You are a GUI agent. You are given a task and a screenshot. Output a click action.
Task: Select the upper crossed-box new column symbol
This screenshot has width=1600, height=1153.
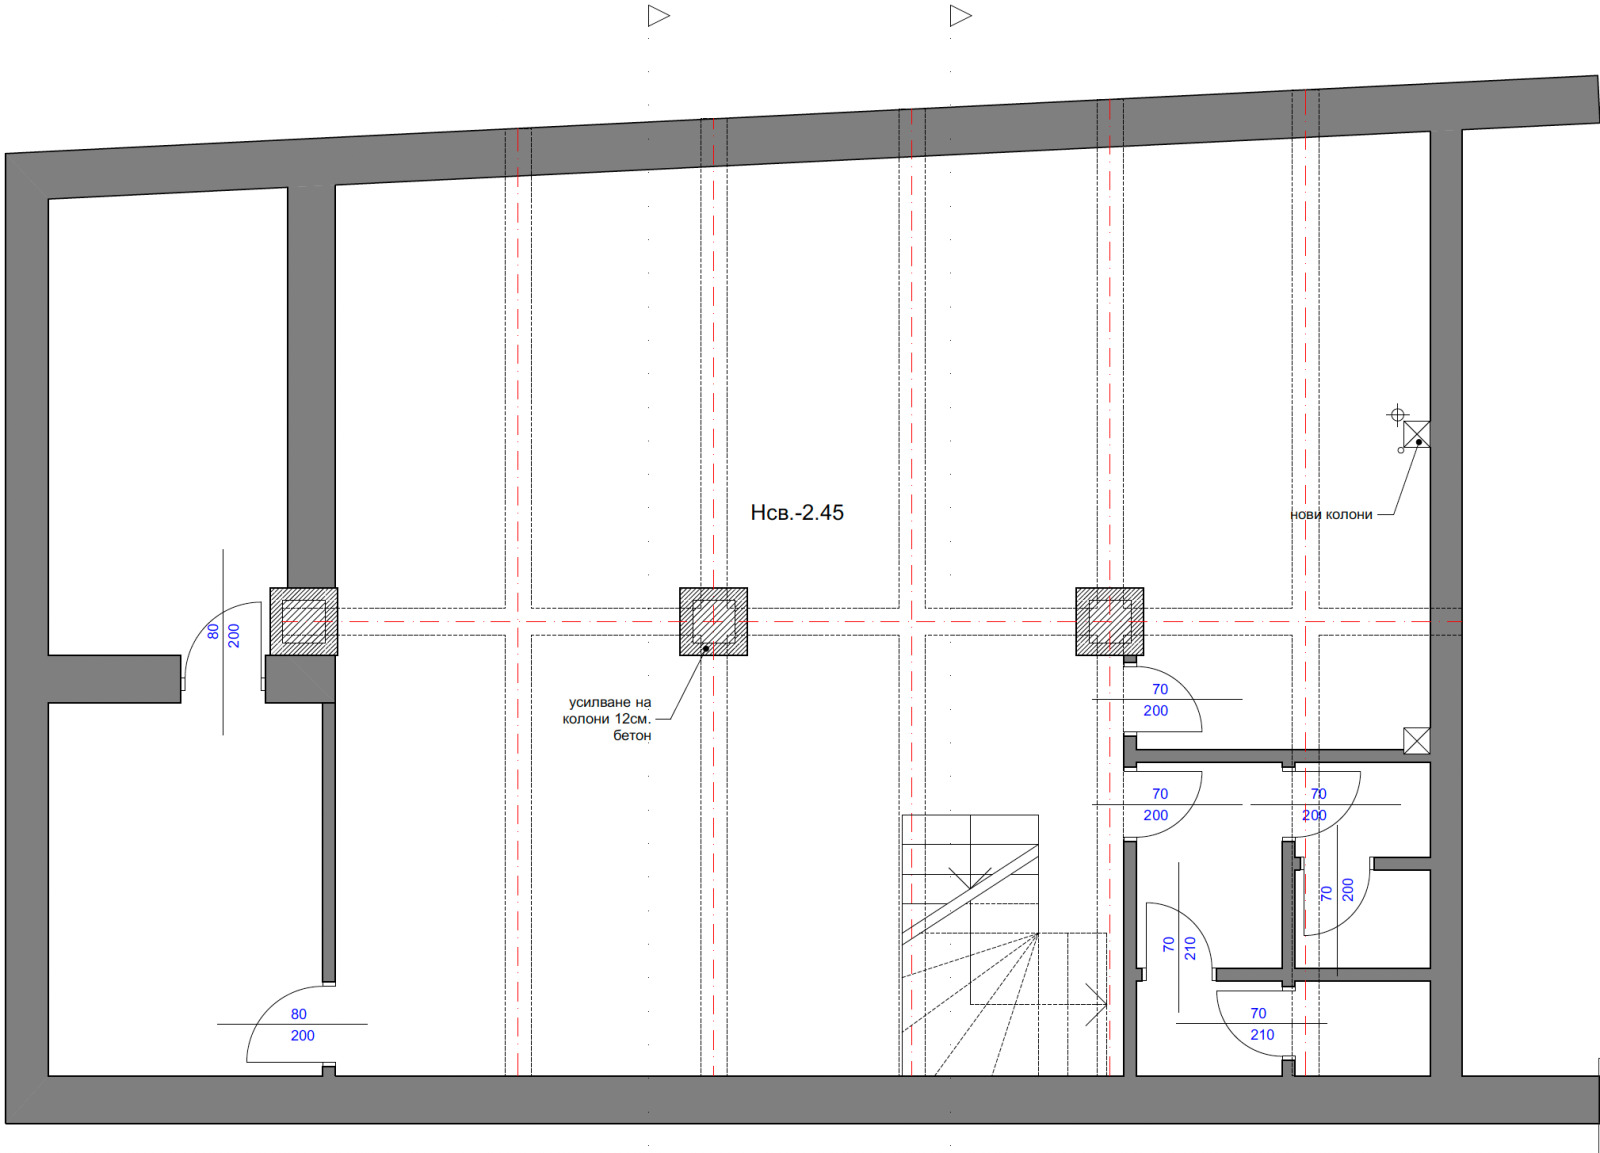(1416, 434)
